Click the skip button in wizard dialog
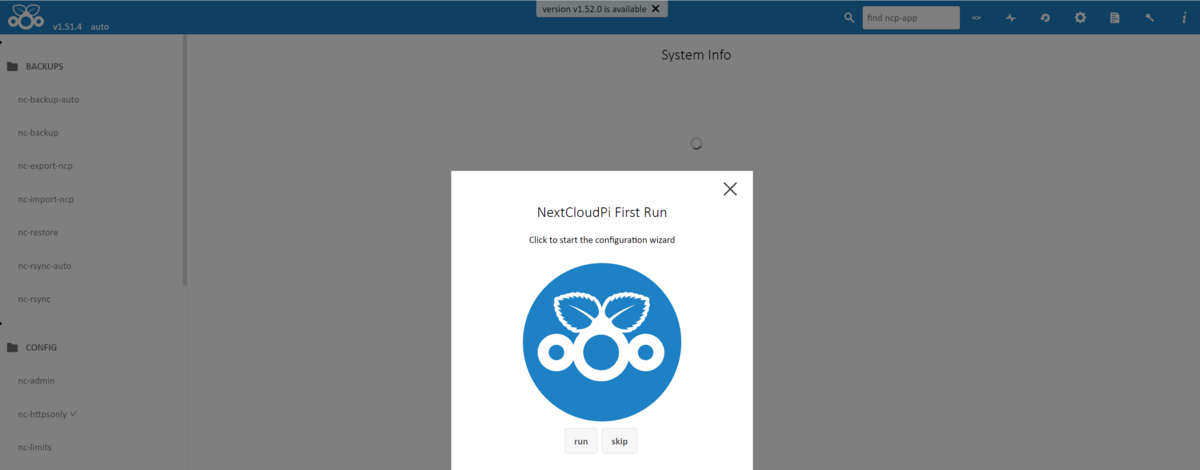Image resolution: width=1200 pixels, height=470 pixels. tap(619, 441)
